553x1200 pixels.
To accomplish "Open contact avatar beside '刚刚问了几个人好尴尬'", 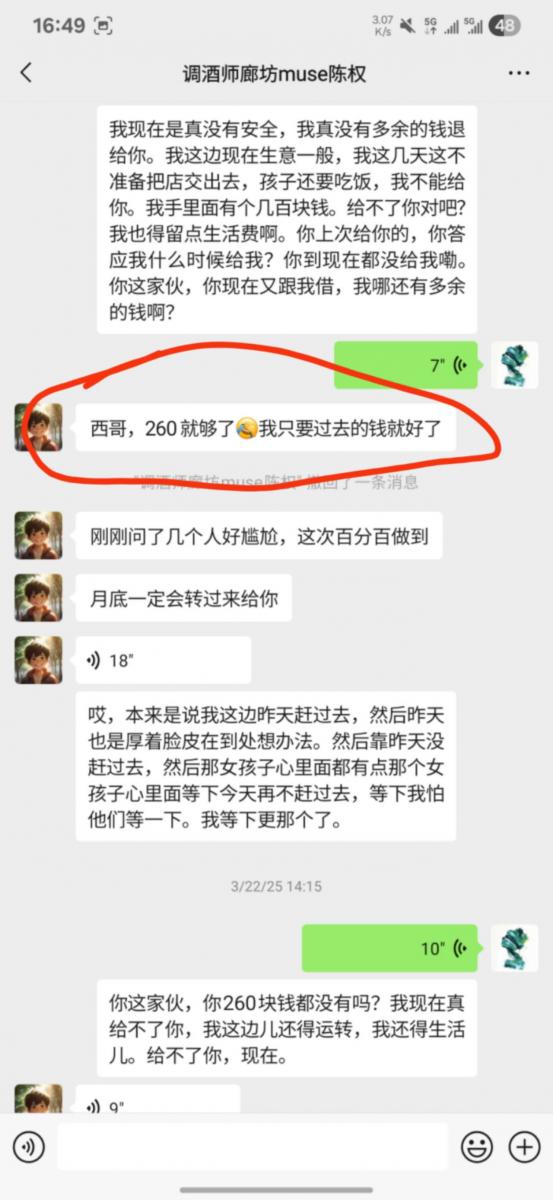I will [x=38, y=536].
